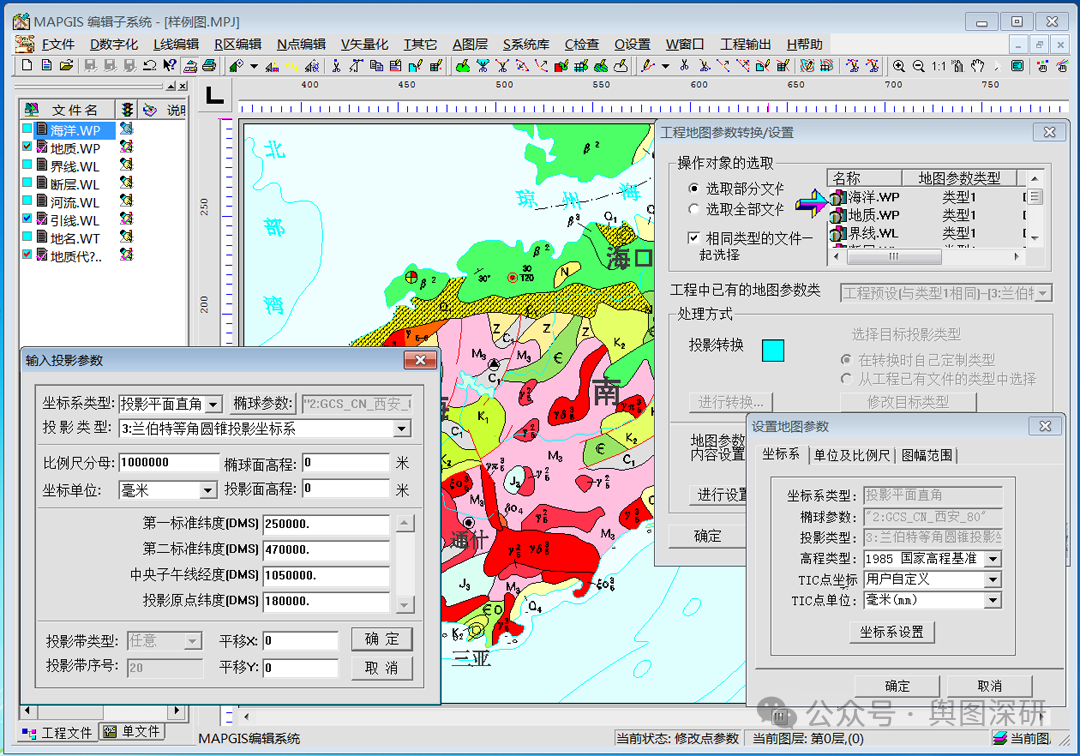The width and height of the screenshot is (1080, 756).
Task: Open the S系统库 menu
Action: (x=525, y=44)
